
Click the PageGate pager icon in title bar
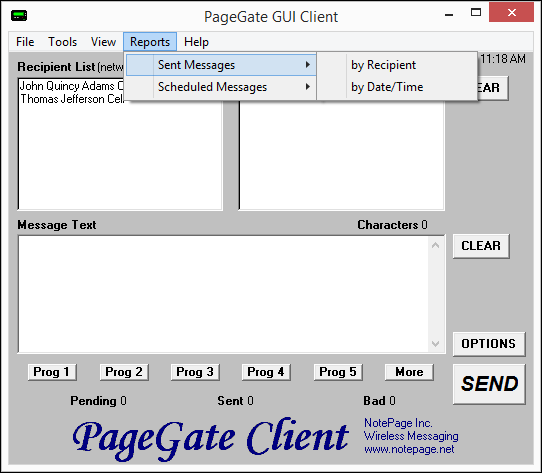tap(19, 15)
